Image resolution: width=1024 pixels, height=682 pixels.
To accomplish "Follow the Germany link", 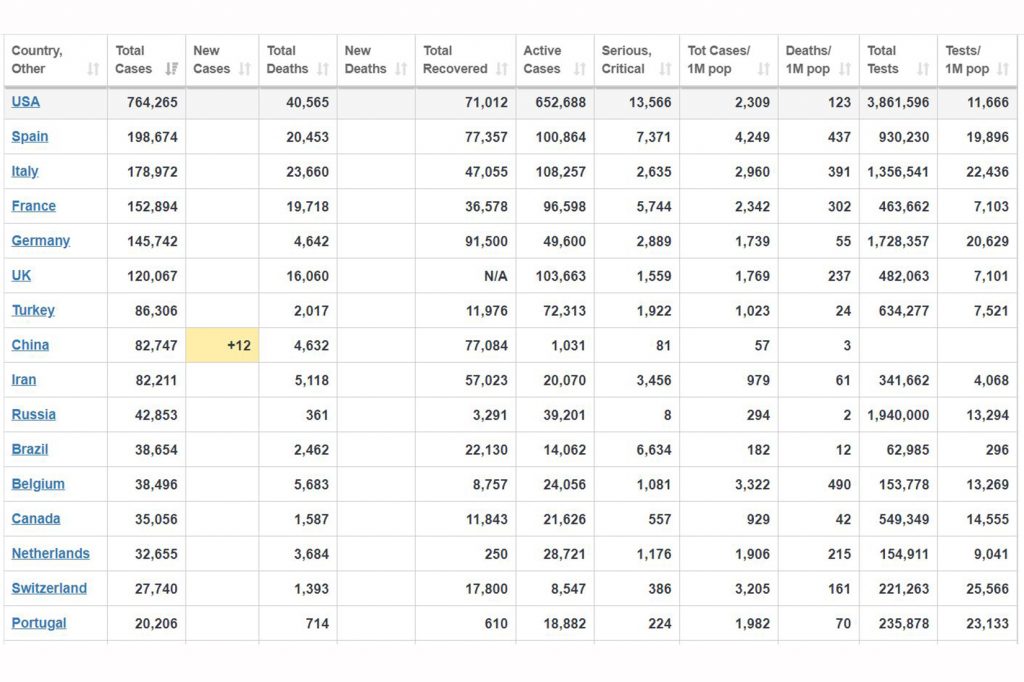I will tap(41, 241).
